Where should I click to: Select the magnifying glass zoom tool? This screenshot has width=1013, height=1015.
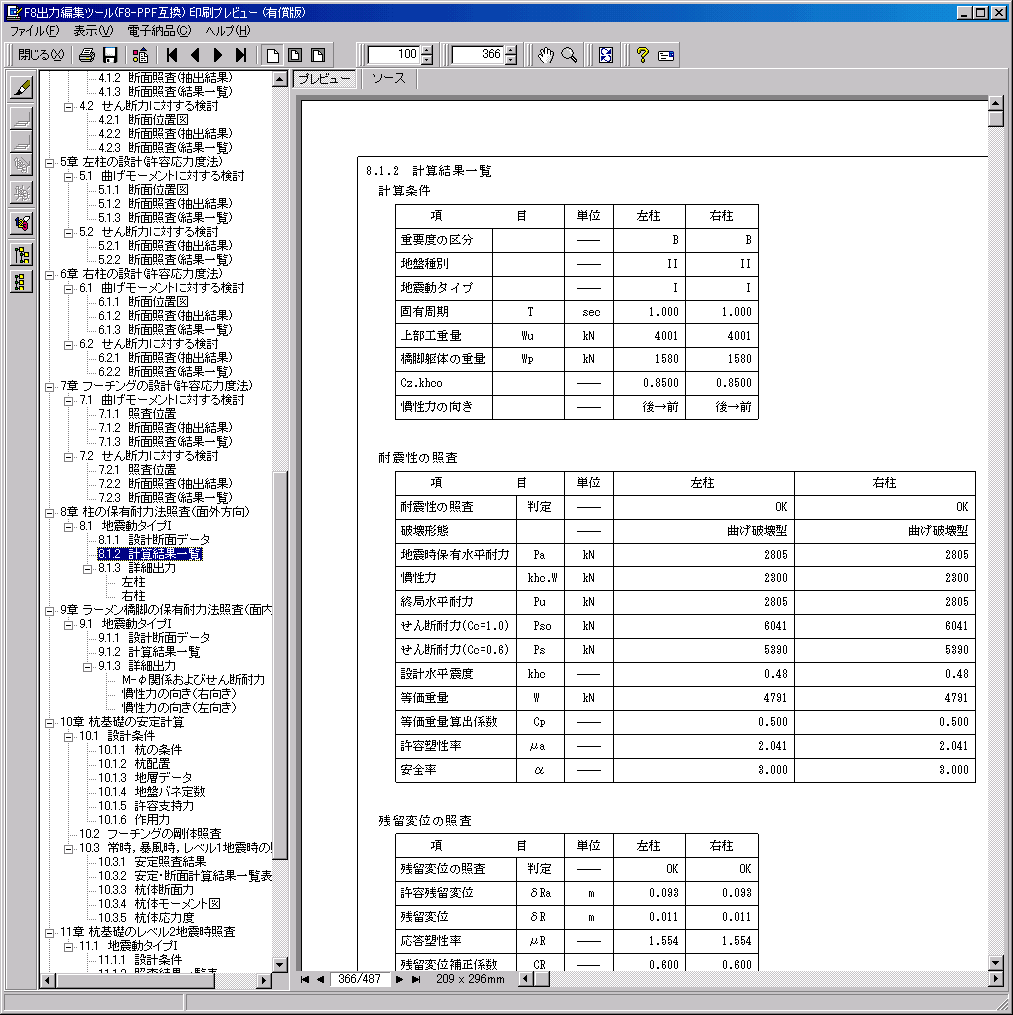[569, 55]
